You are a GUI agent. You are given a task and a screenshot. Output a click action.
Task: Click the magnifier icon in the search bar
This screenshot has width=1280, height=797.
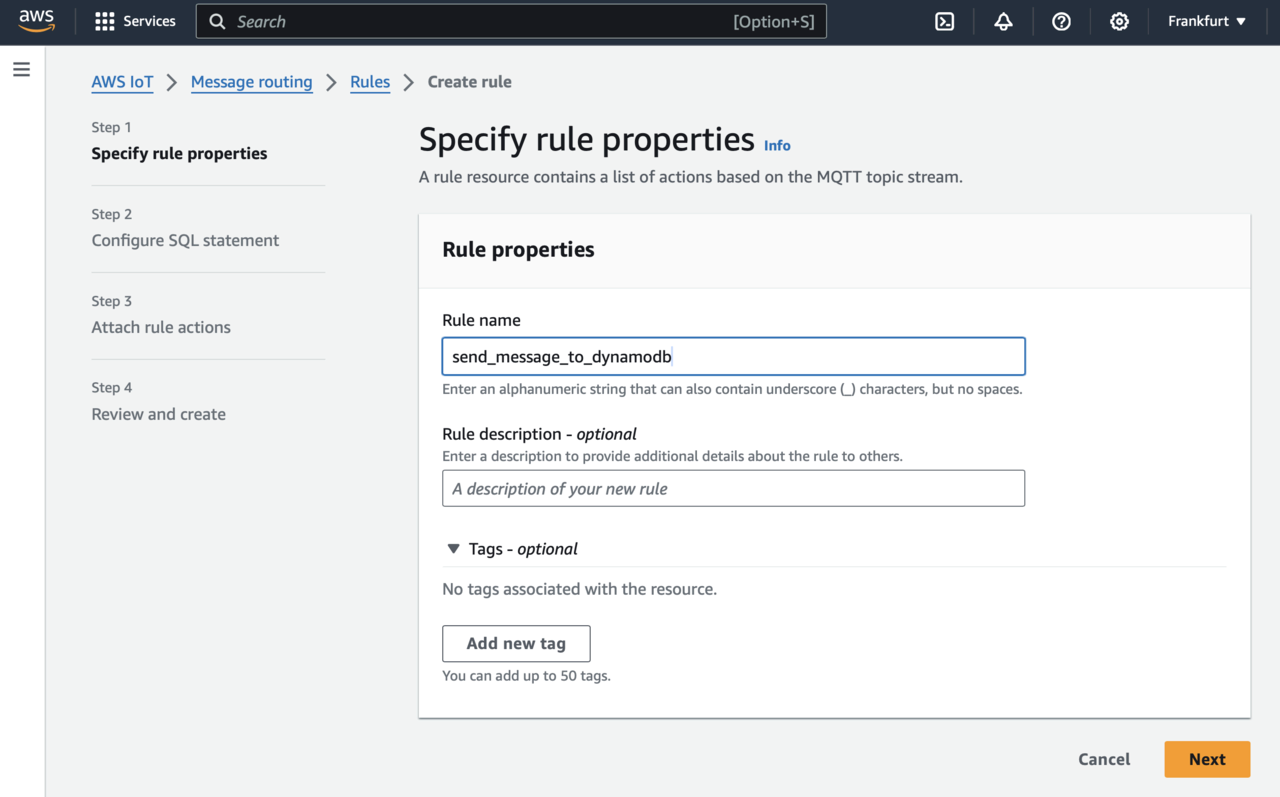pos(217,21)
